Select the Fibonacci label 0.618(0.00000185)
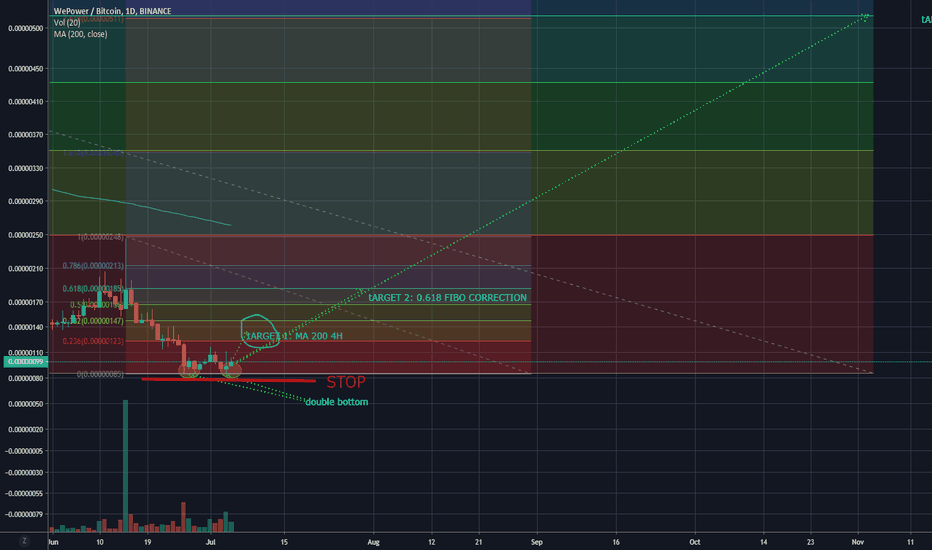Image resolution: width=932 pixels, height=550 pixels. tap(93, 288)
